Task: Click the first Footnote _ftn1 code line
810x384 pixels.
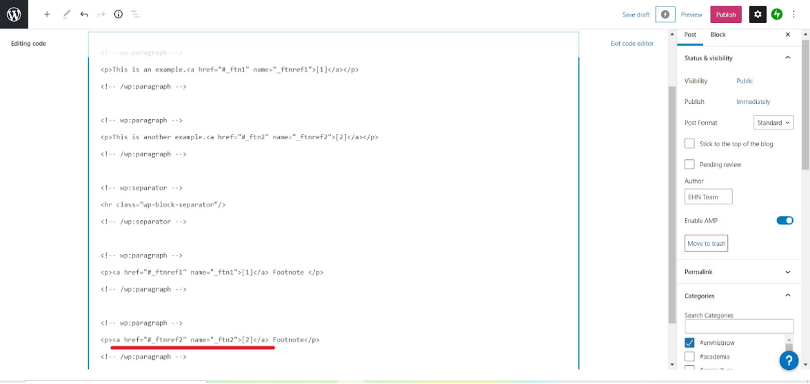Action: [x=212, y=272]
